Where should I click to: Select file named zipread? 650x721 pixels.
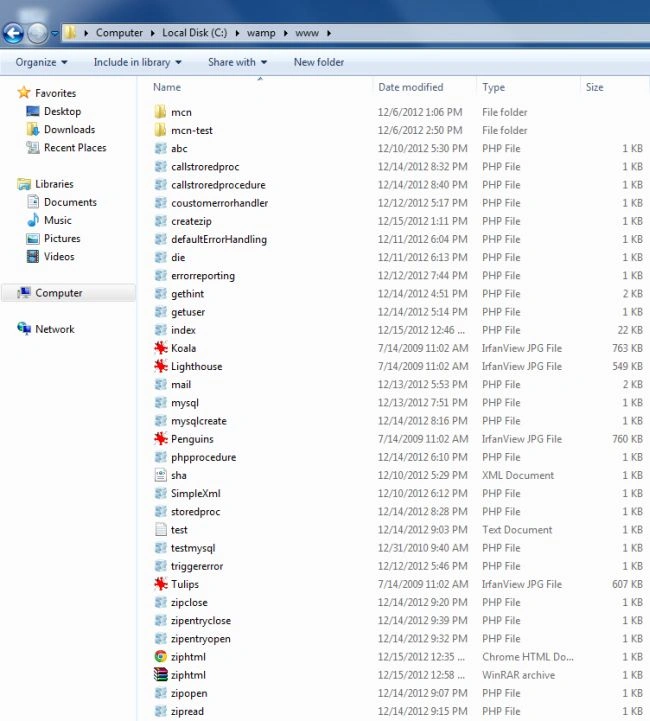187,711
